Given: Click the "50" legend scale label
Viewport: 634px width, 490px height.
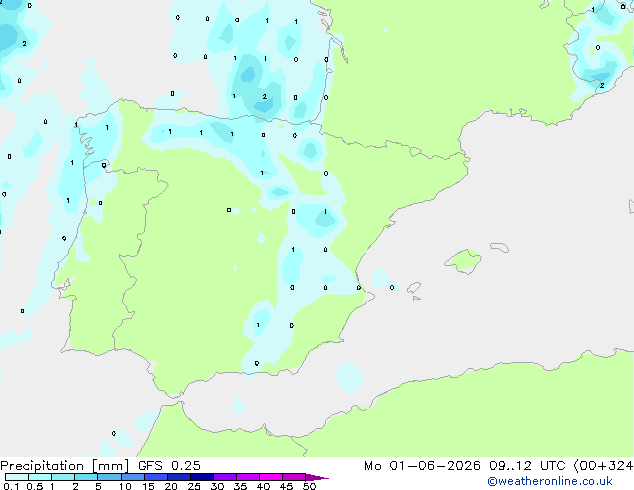Looking at the screenshot, I should point(309,486).
